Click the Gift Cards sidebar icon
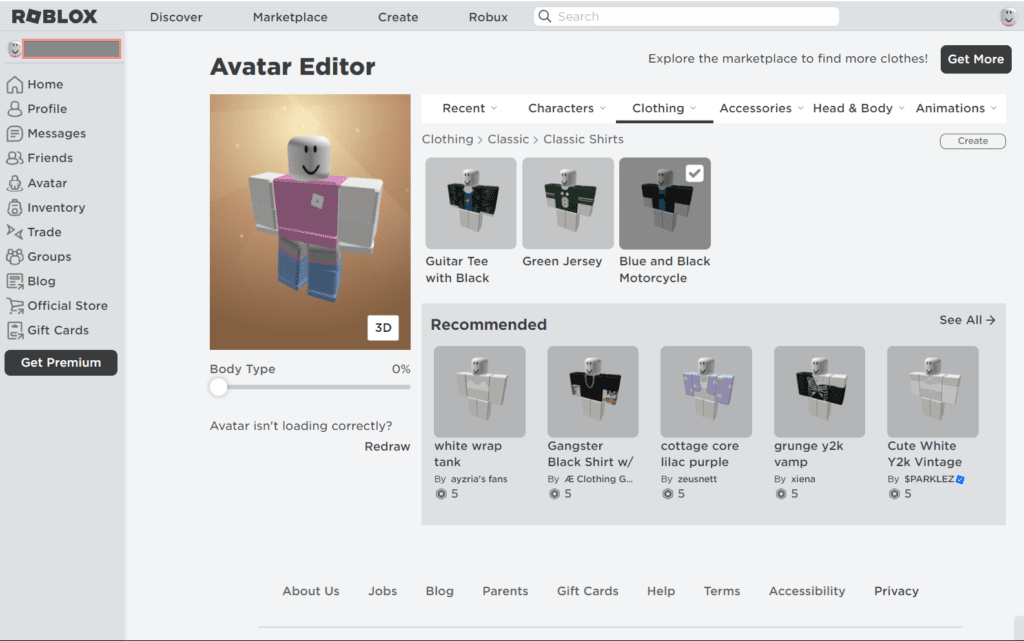 tap(14, 330)
